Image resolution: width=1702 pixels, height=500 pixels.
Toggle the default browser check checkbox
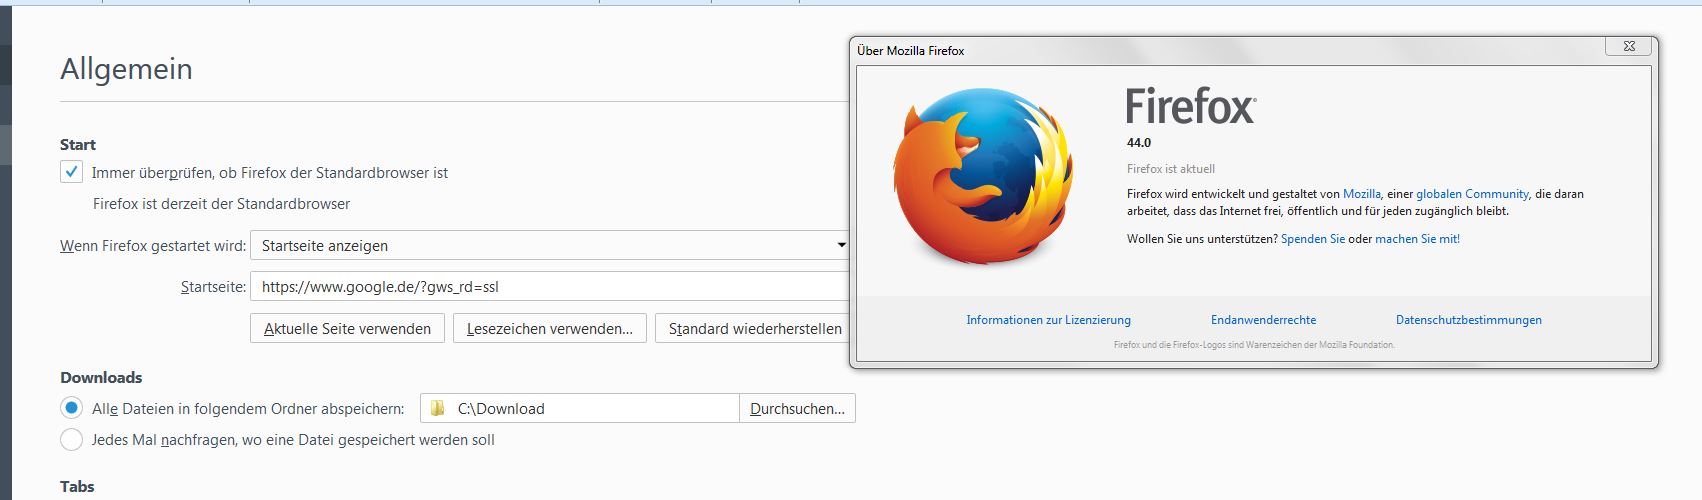click(71, 172)
